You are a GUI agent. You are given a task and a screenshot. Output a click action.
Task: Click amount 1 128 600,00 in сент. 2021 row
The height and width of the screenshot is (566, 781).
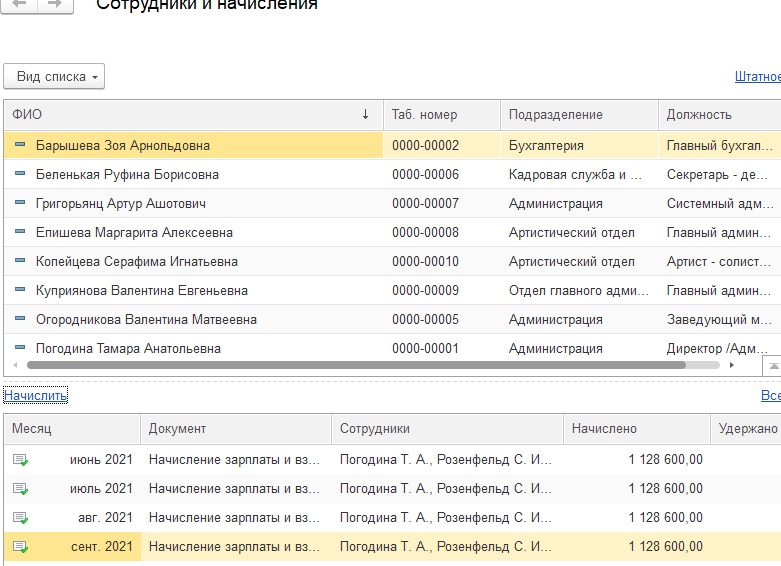(665, 546)
